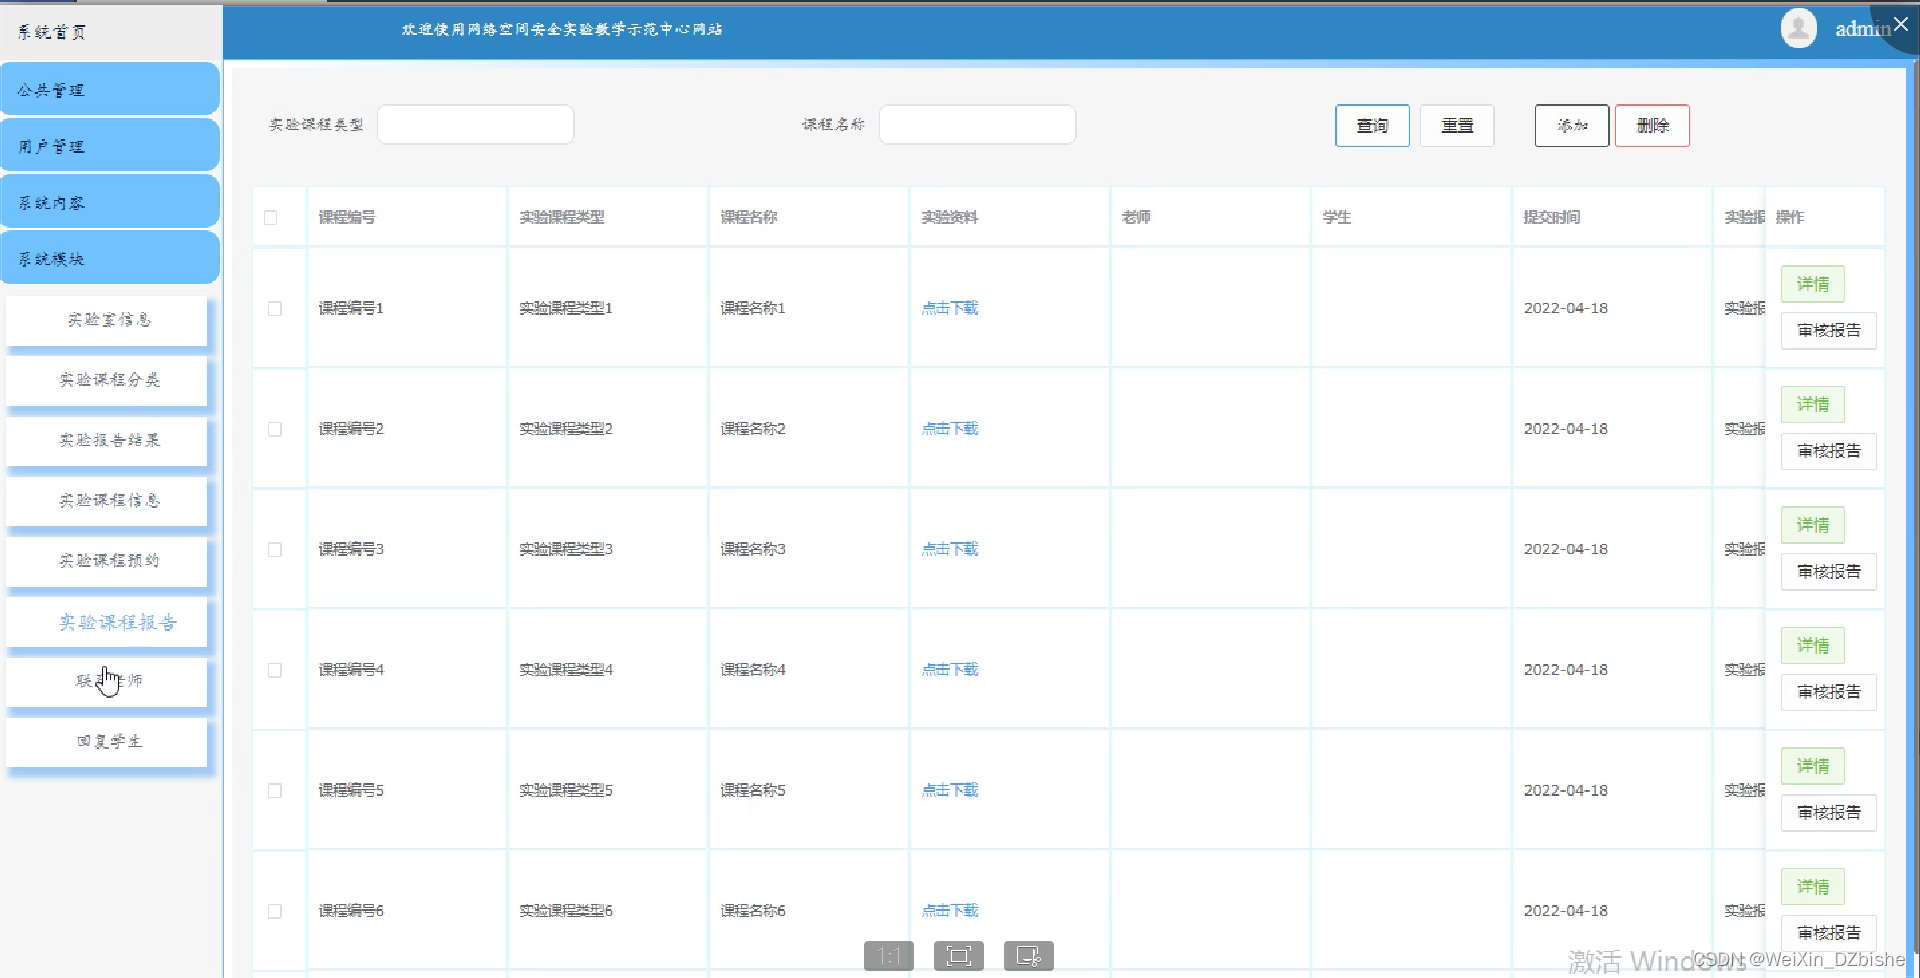Click 点击下载 link in 课程编号5 row

[x=950, y=790]
